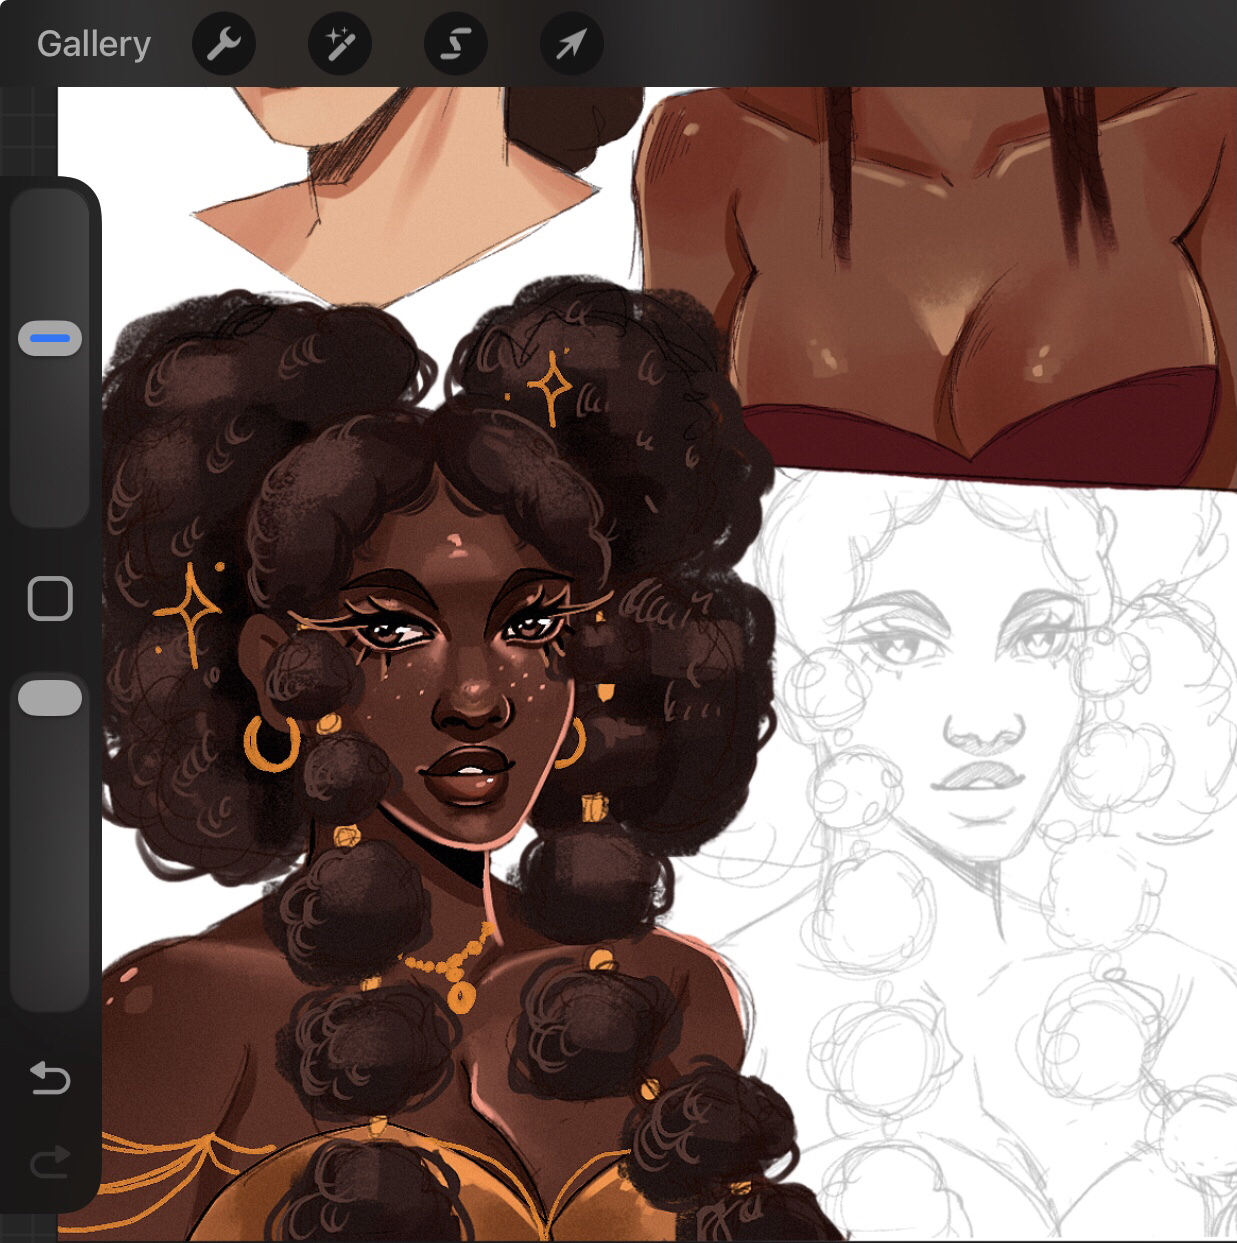Image resolution: width=1237 pixels, height=1243 pixels.
Task: Open the Adjustments magic wand menu
Action: pyautogui.click(x=339, y=44)
